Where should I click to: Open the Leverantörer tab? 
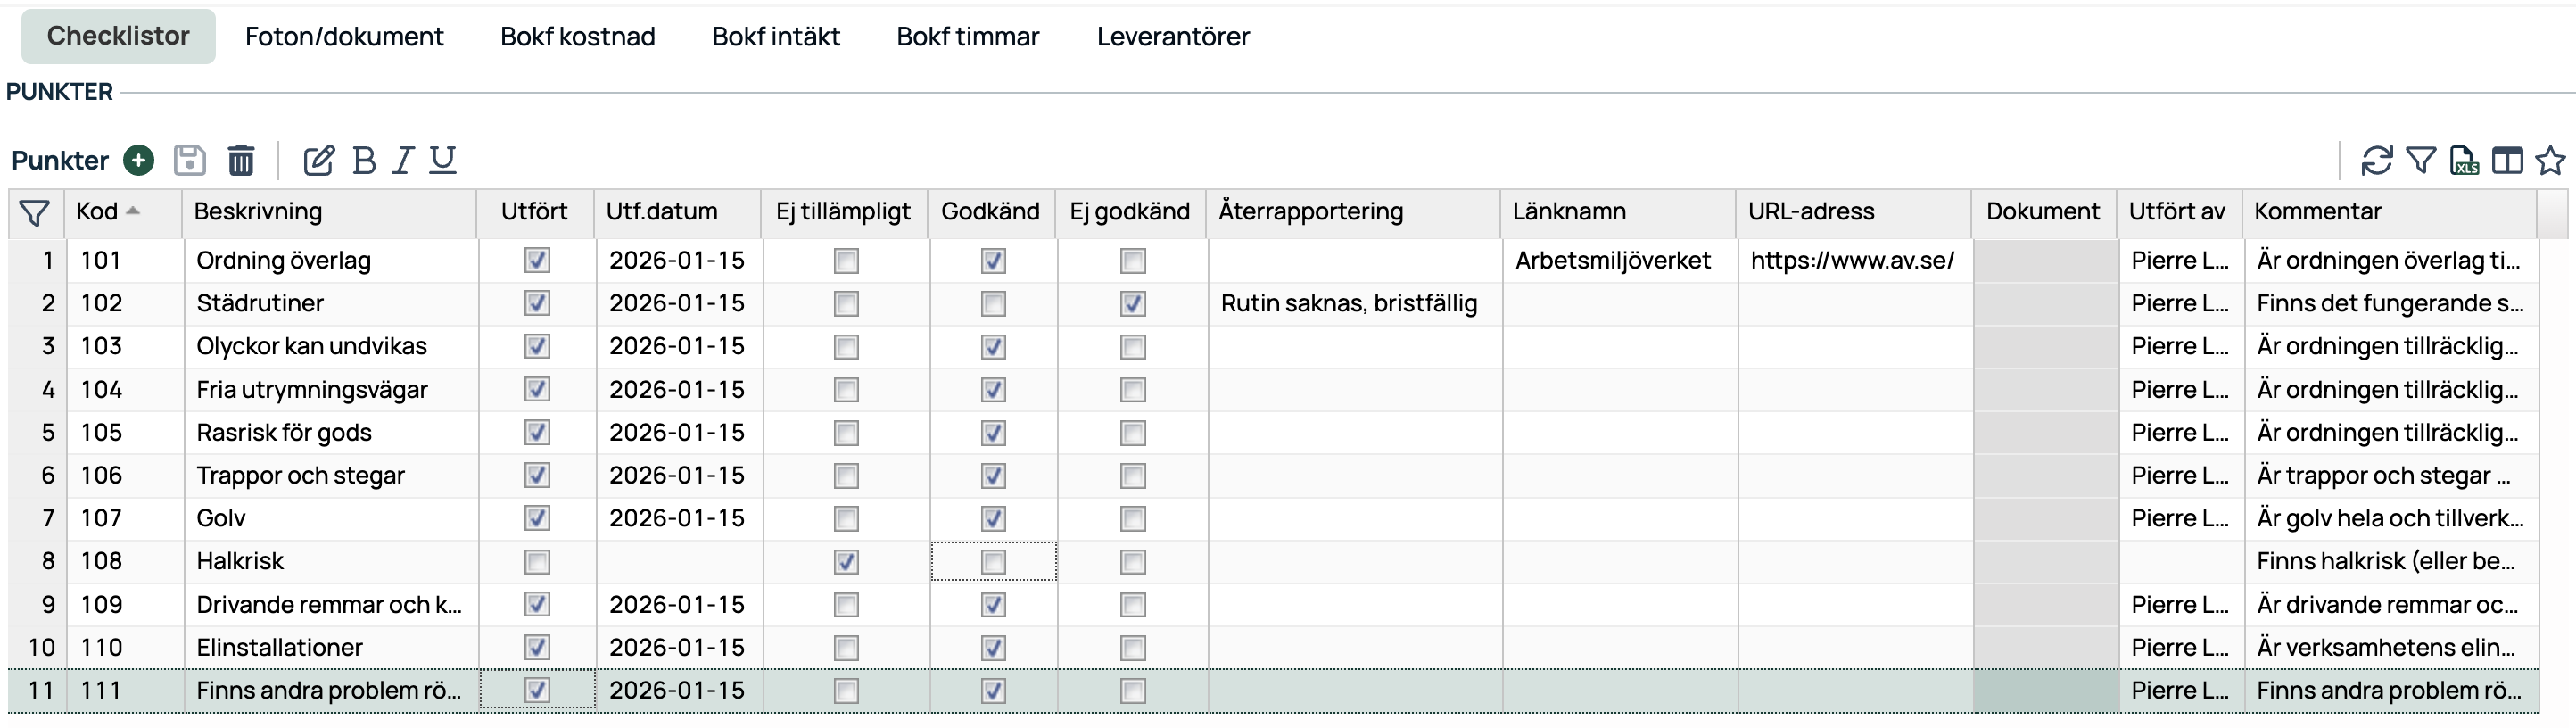pos(1173,37)
